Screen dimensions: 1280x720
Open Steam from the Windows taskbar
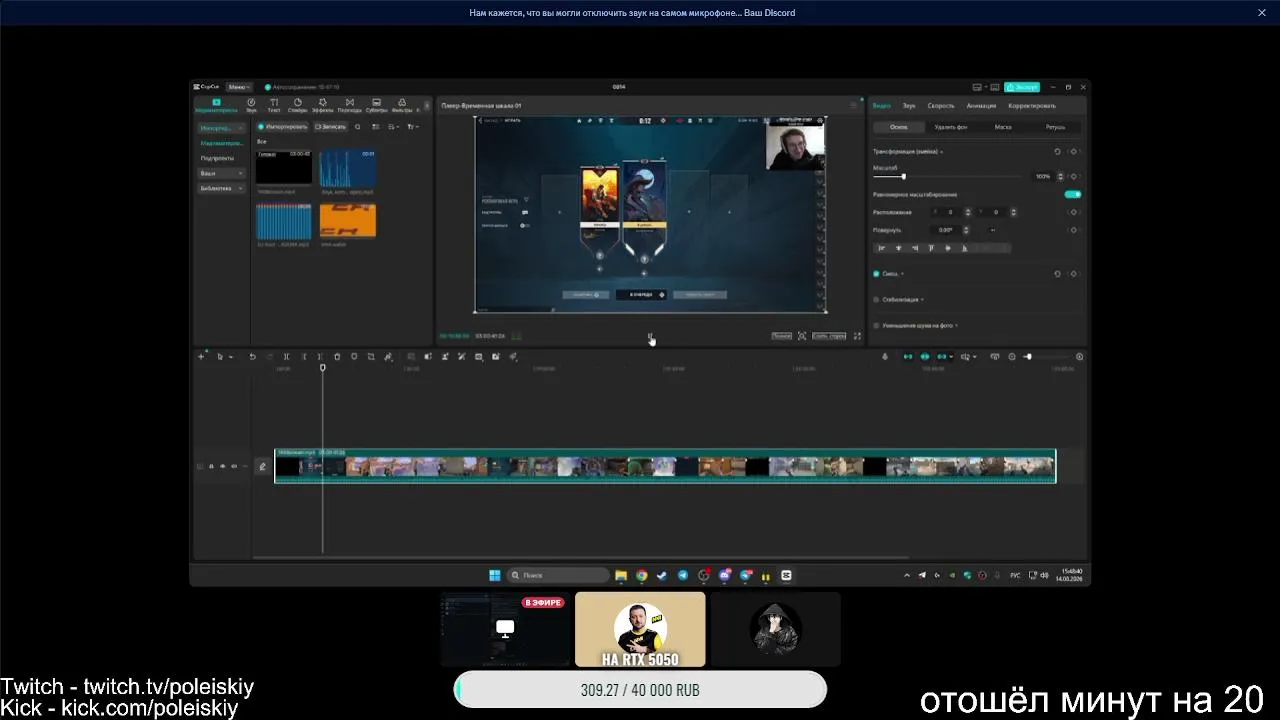(662, 575)
